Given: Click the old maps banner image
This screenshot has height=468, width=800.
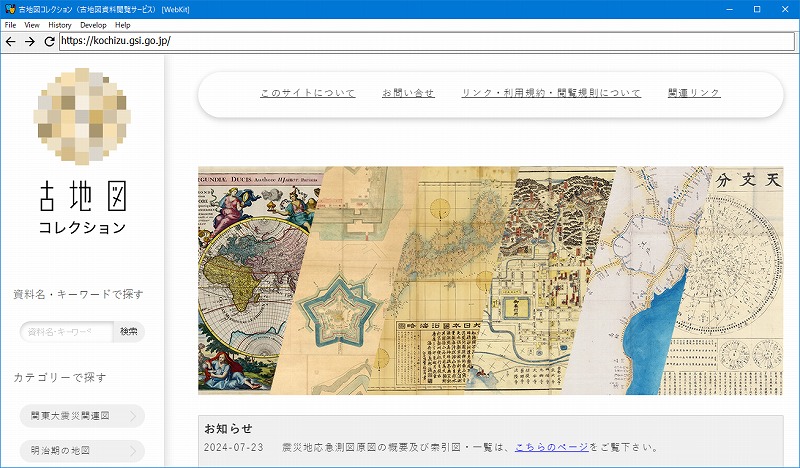Looking at the screenshot, I should coord(490,280).
